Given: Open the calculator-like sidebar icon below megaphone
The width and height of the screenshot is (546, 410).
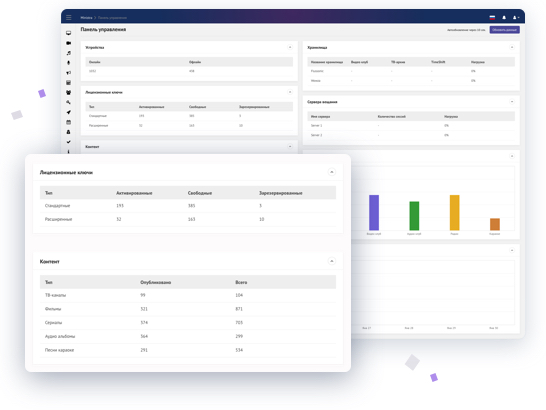Looking at the screenshot, I should click(69, 83).
